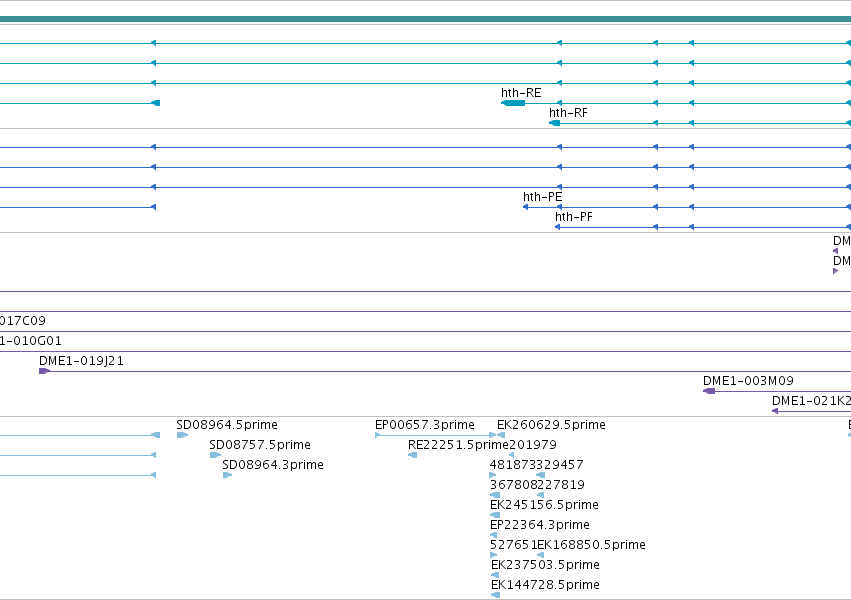Screen dimensions: 851x600
Task: Click the 201979 feature label
Action: [x=533, y=445]
